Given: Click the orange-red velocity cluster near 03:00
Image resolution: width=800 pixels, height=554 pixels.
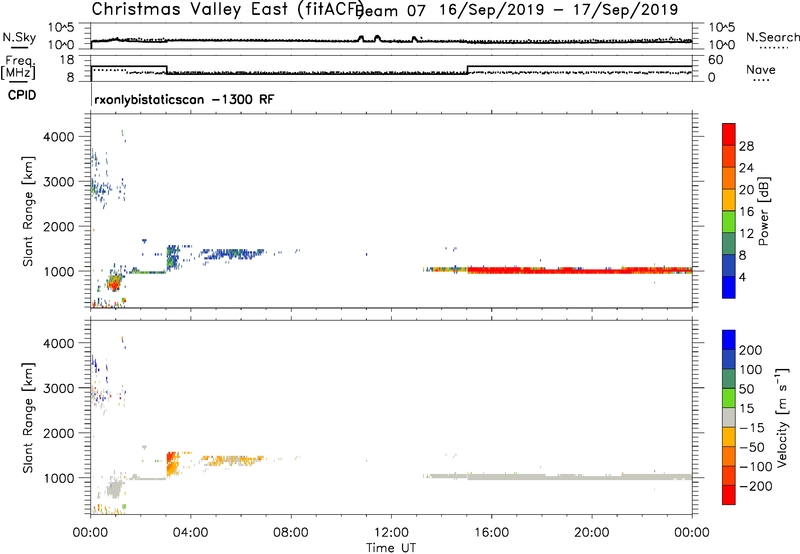Looking at the screenshot, I should (172, 463).
